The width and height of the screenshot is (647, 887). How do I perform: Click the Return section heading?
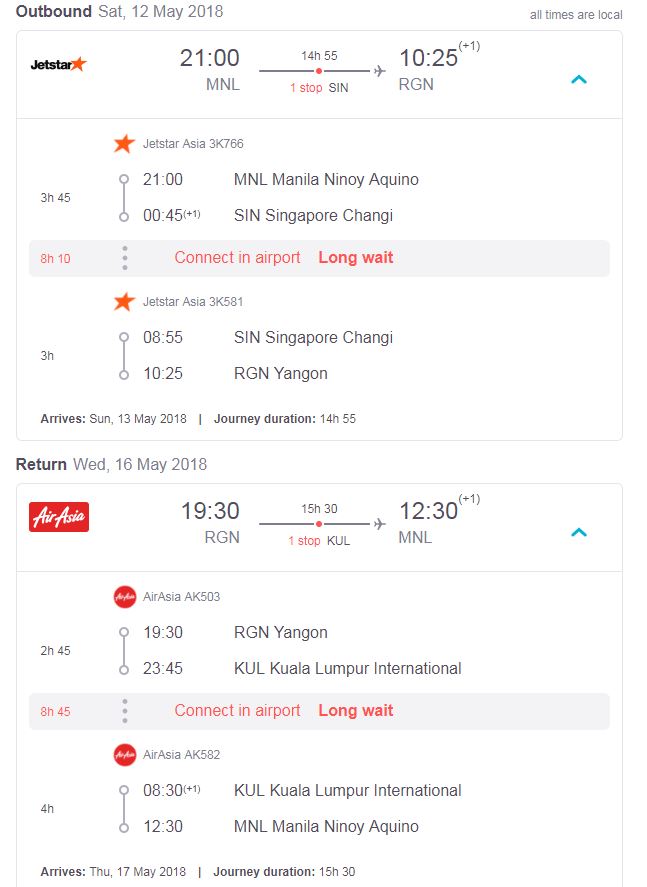coord(41,464)
